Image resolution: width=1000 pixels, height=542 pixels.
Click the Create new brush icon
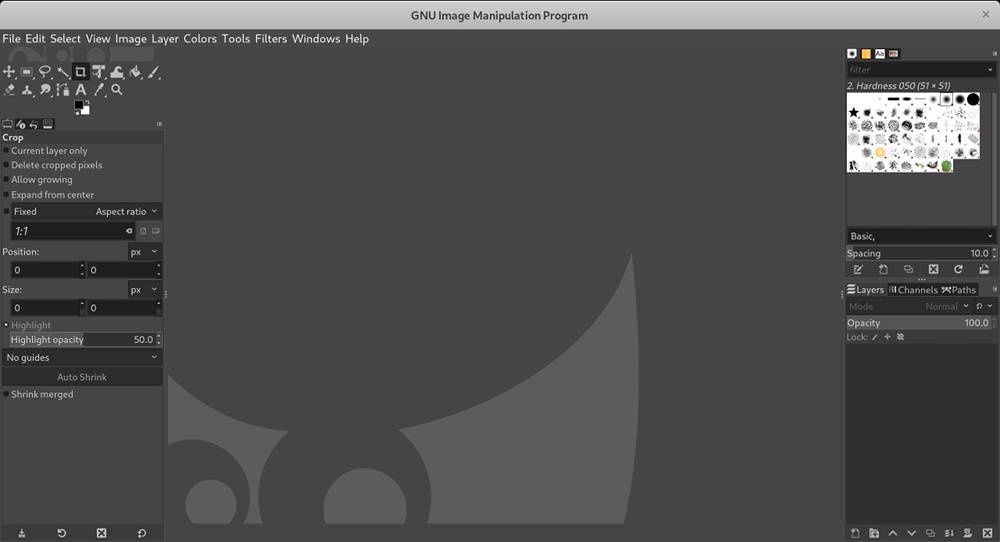[883, 269]
